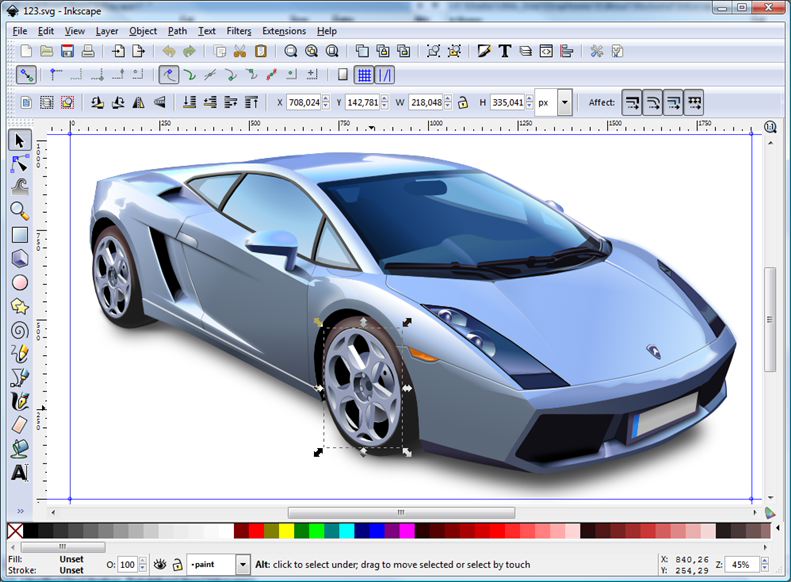Viewport: 791px width, 582px height.
Task: Toggle layer visibility eye icon
Action: click(160, 564)
